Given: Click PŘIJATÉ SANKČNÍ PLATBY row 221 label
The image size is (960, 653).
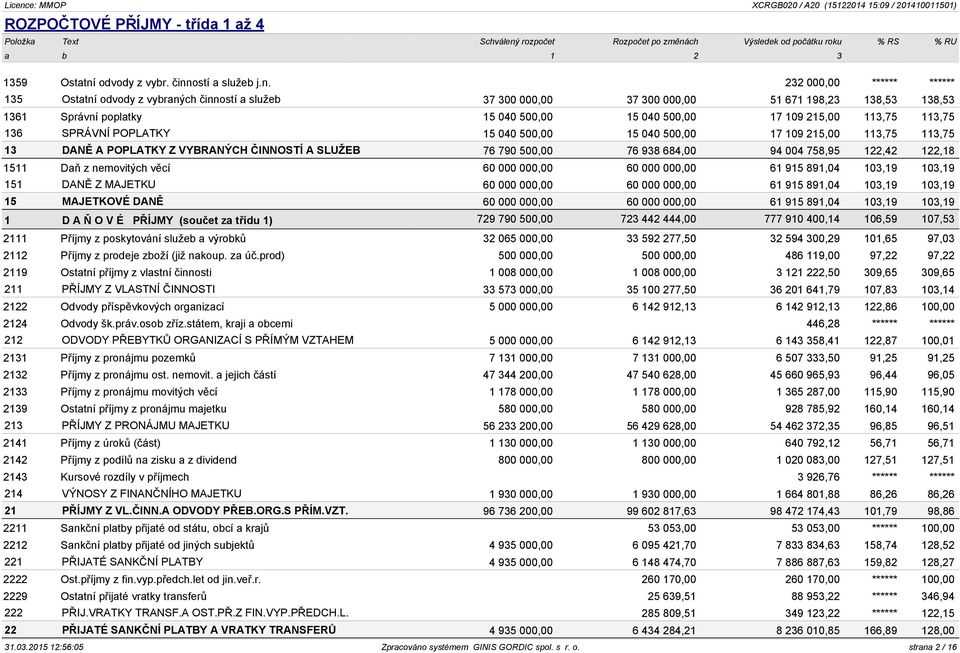Looking at the screenshot, I should [132, 562].
